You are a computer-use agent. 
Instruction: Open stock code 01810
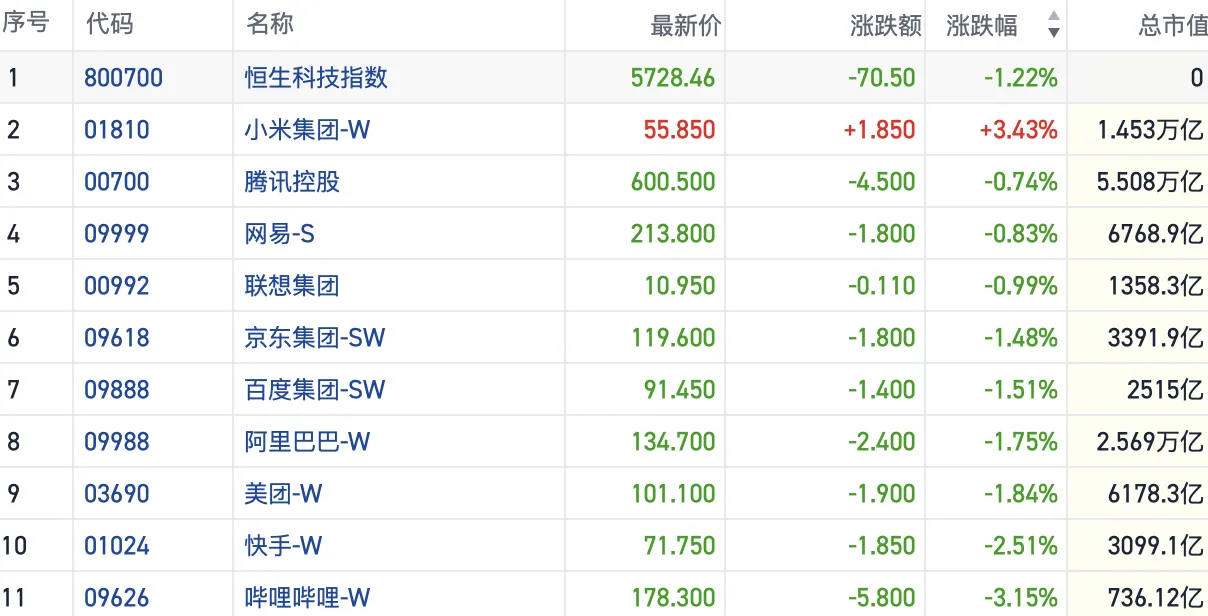point(117,130)
